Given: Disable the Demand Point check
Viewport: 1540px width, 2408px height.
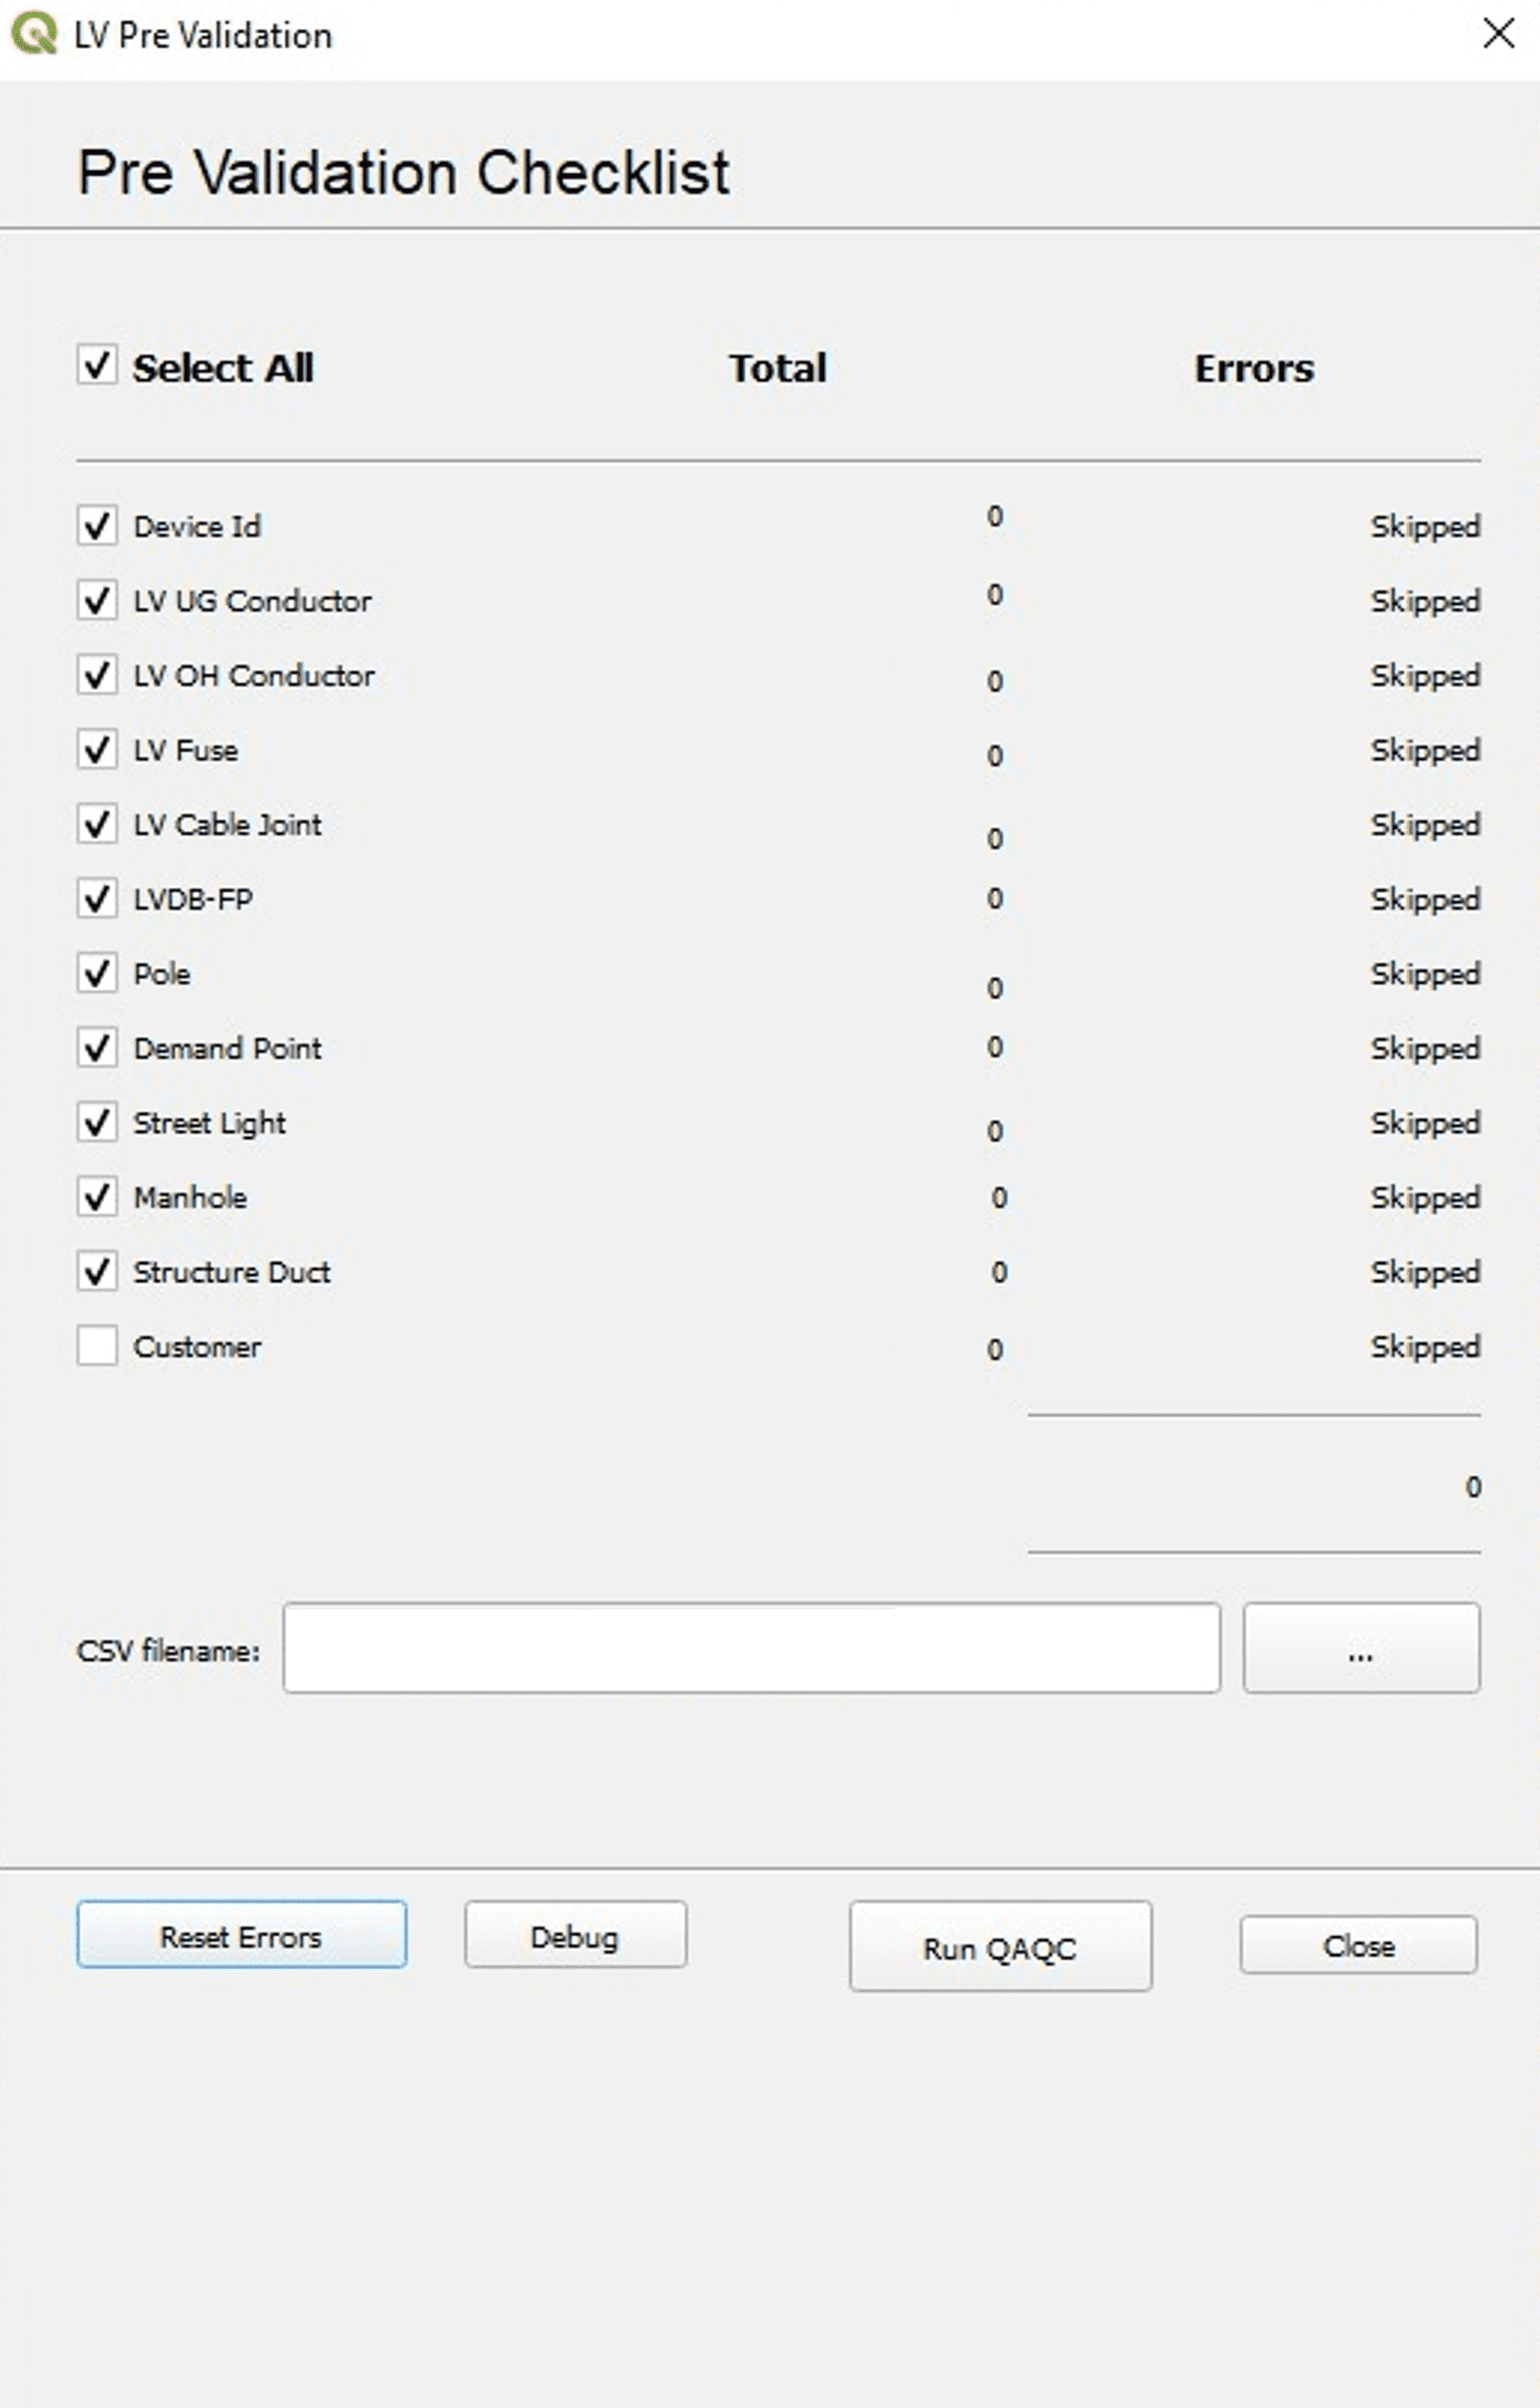Looking at the screenshot, I should 97,1047.
